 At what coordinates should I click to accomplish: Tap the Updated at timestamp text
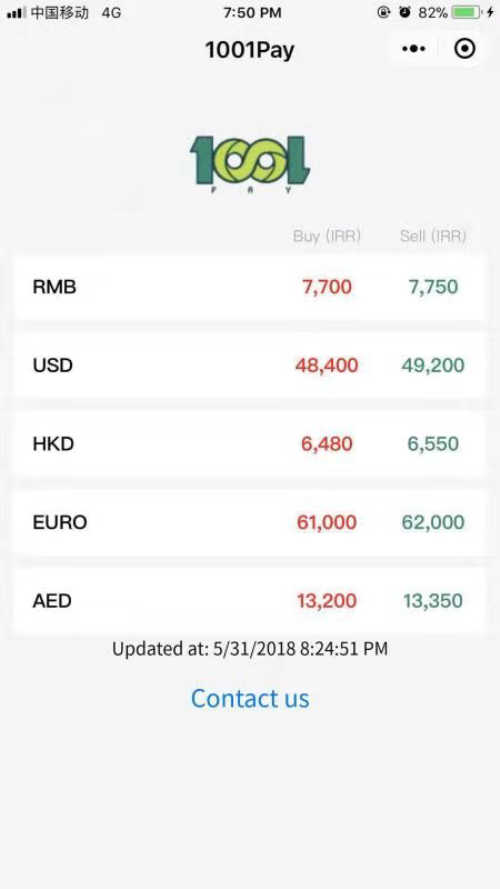coord(249,649)
